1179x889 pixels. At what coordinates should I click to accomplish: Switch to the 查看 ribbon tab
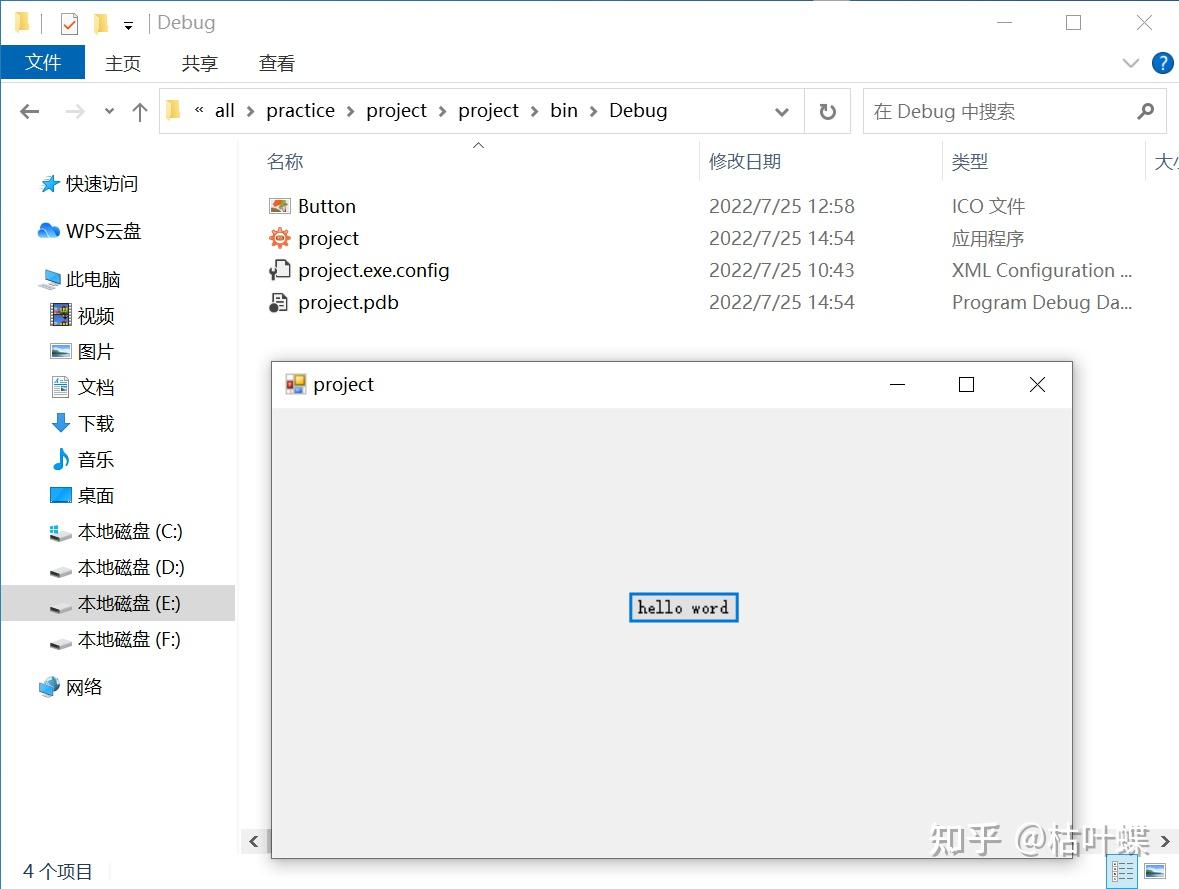tap(276, 63)
